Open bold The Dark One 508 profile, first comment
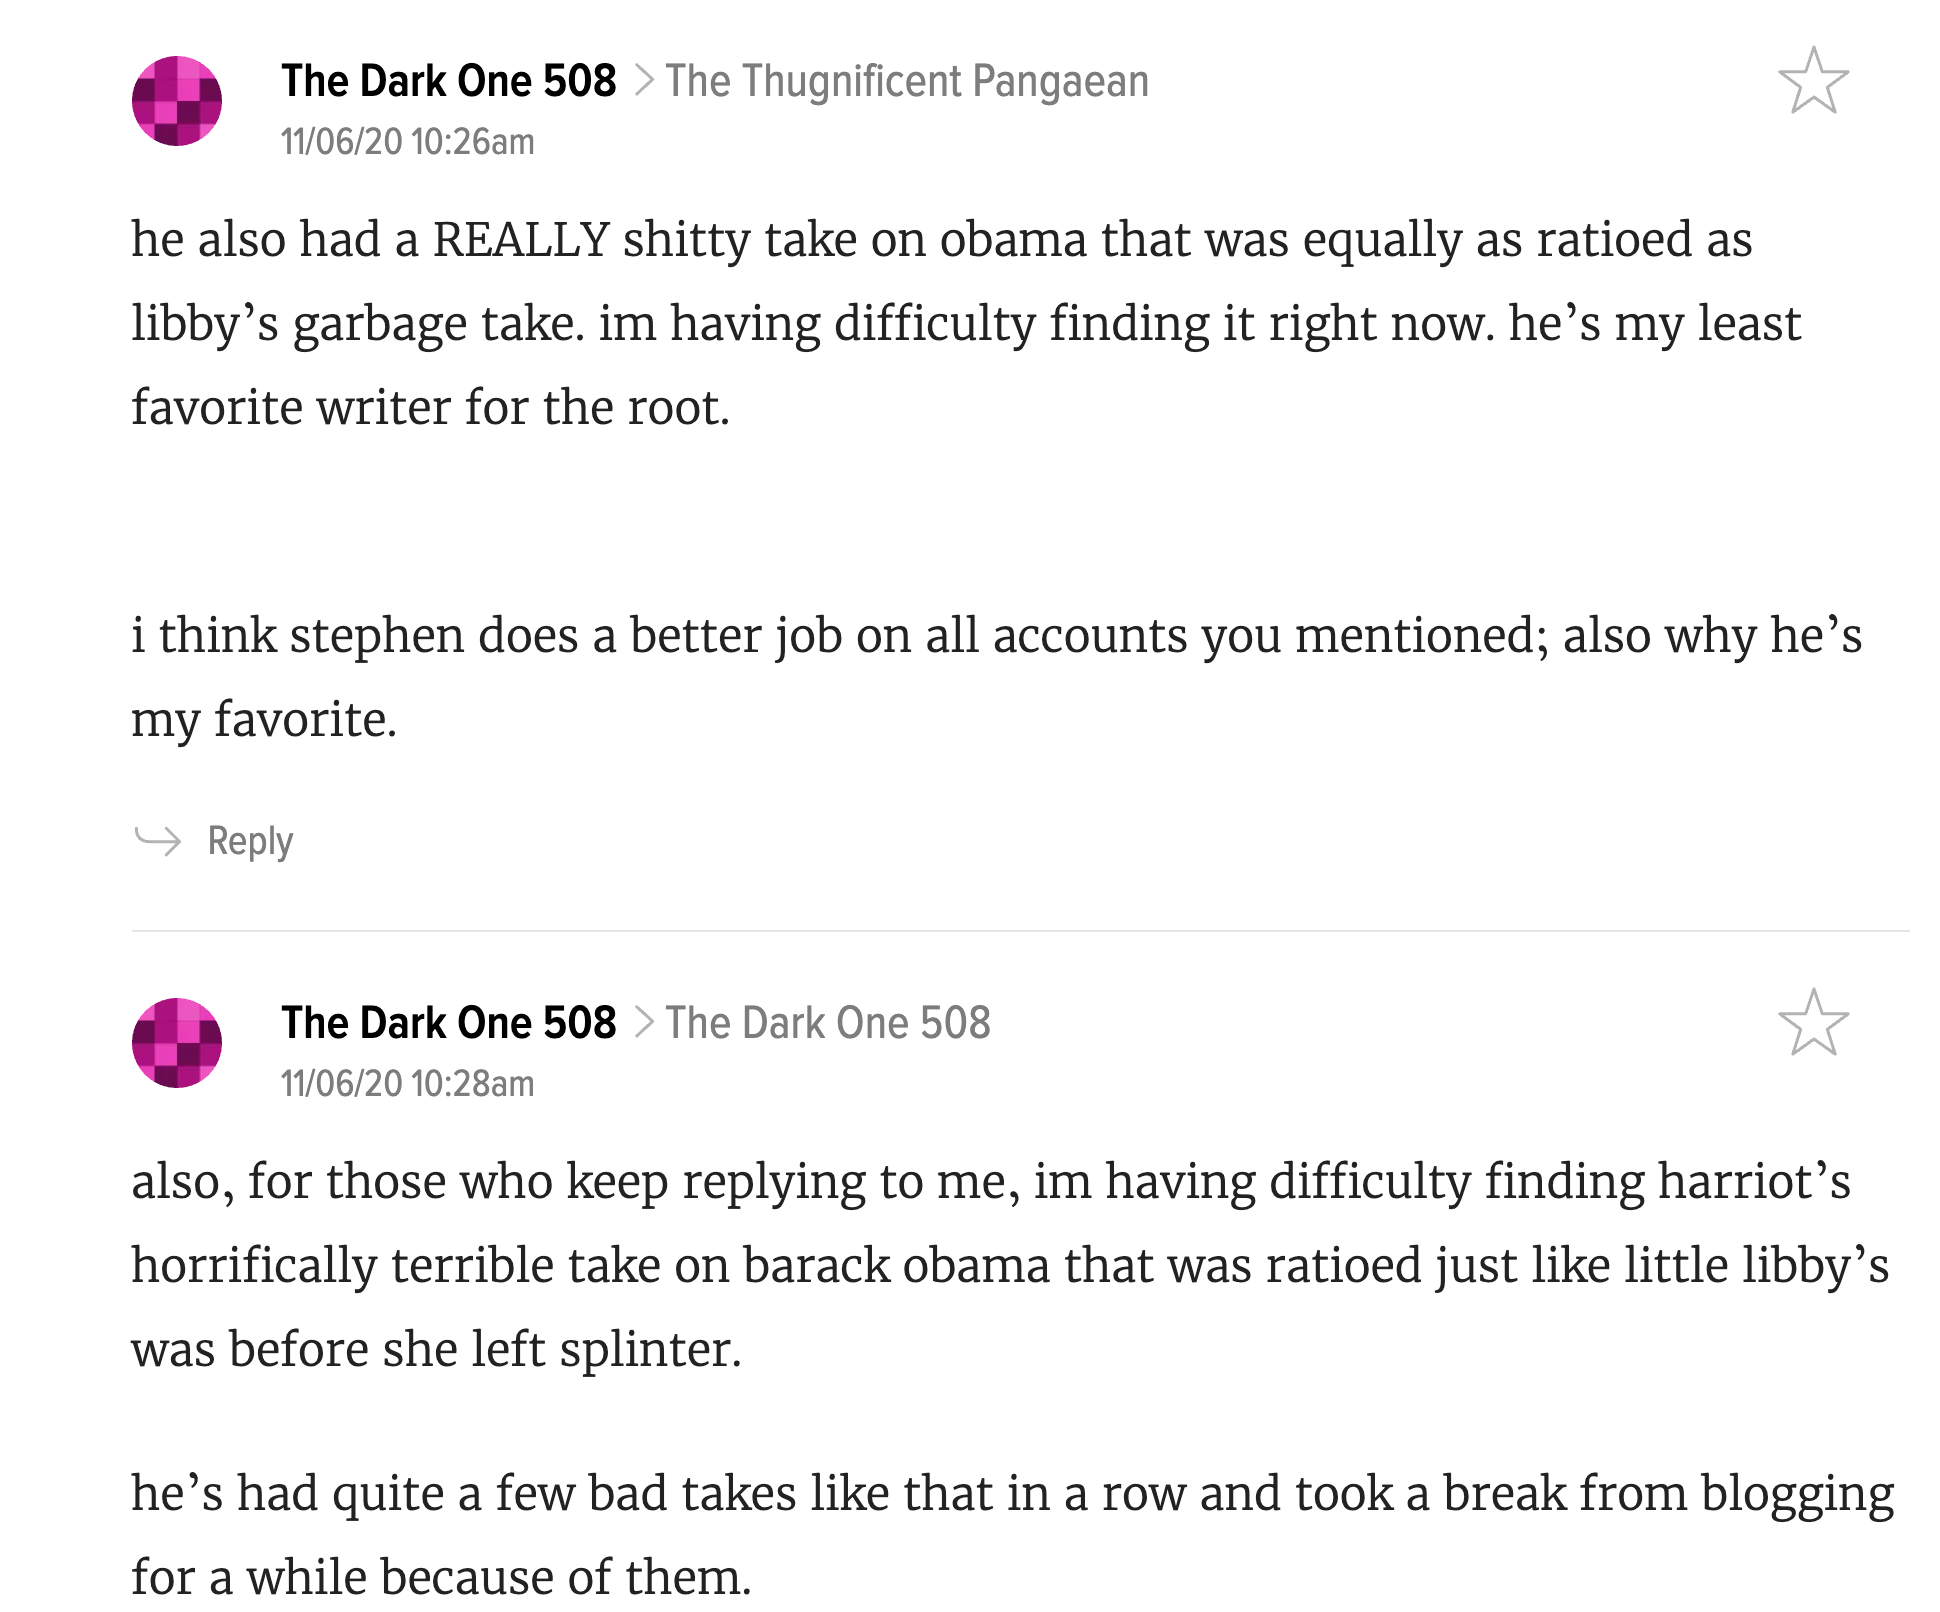Image resolution: width=1940 pixels, height=1612 pixels. pyautogui.click(x=449, y=81)
